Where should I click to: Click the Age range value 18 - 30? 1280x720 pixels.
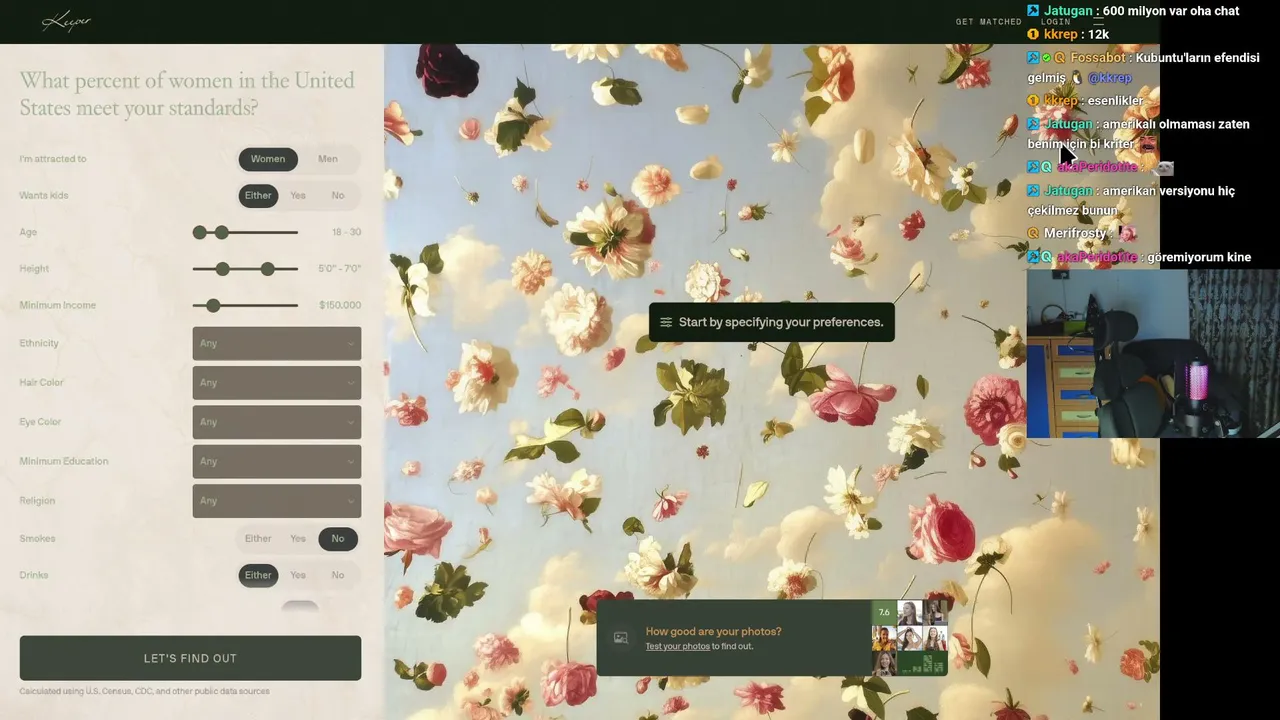pos(347,232)
